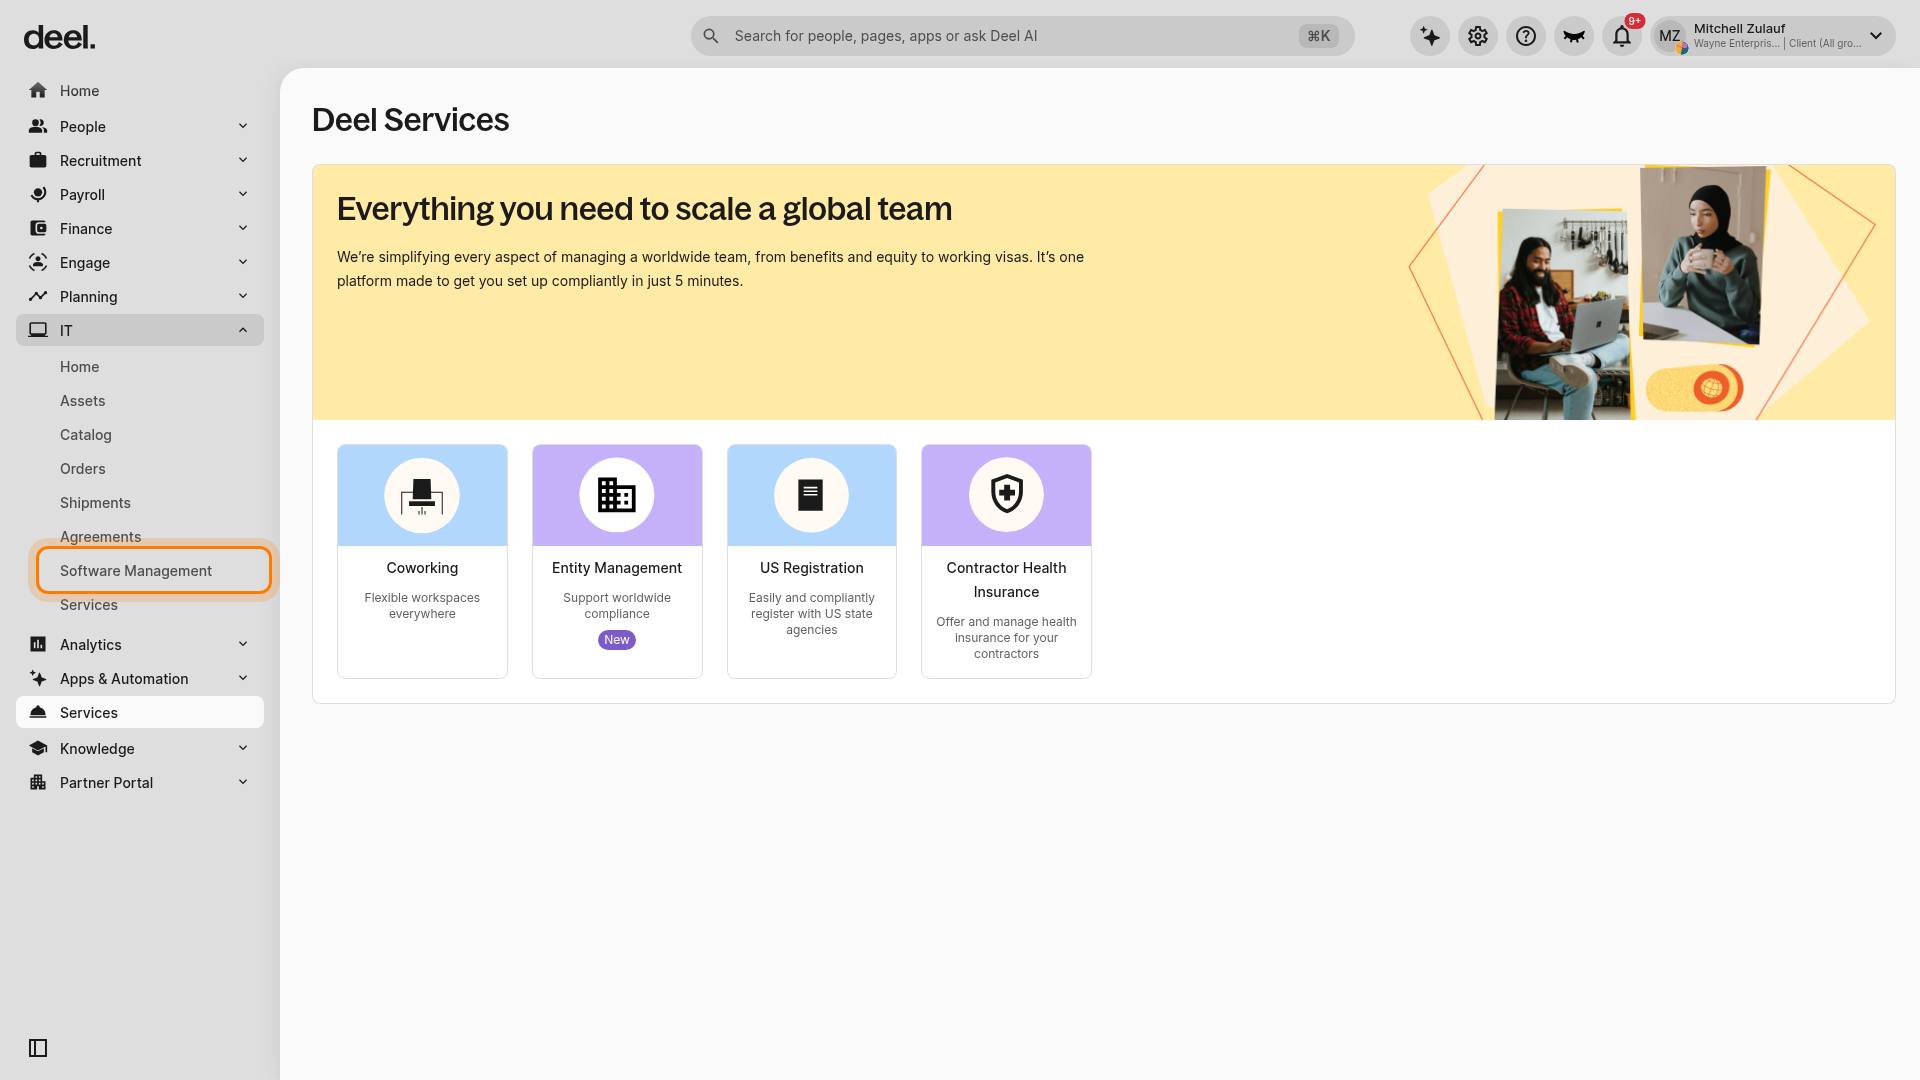Open account switcher dropdown arrow
The image size is (1920, 1080).
click(1876, 36)
